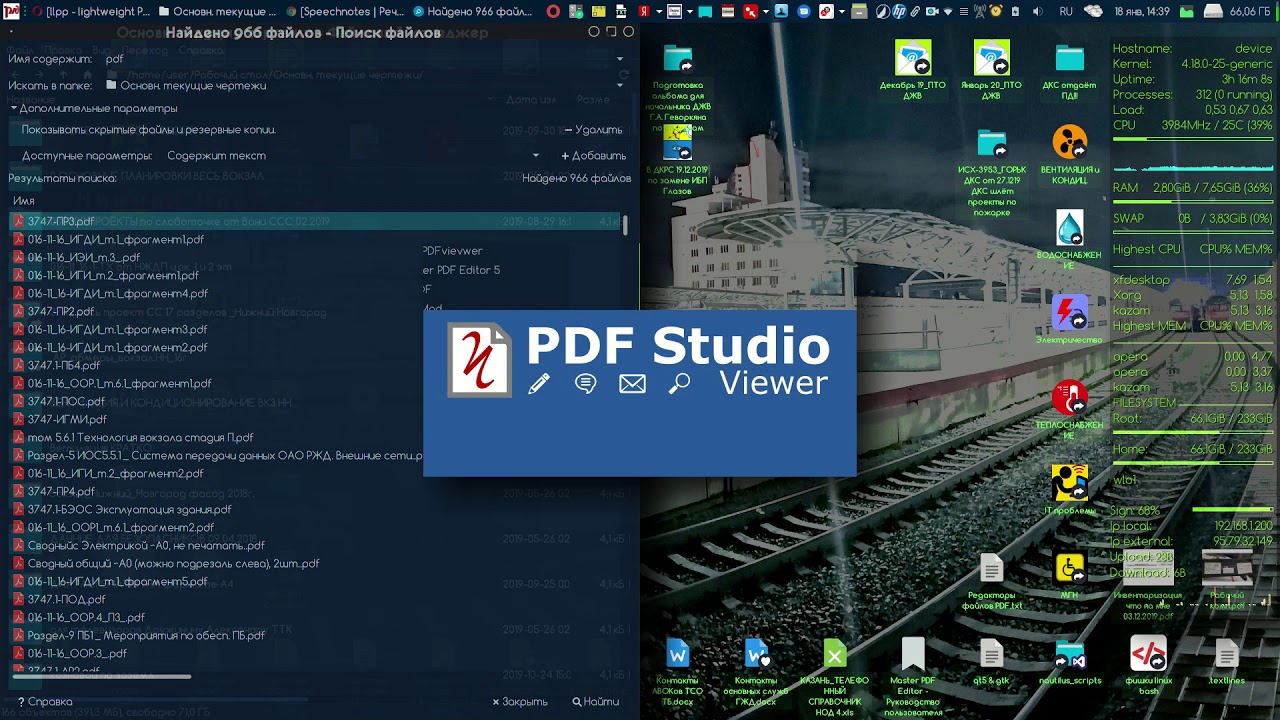The width and height of the screenshot is (1280, 720).
Task: Open Контакты АВОКов ТСО document icon
Action: pos(678,654)
